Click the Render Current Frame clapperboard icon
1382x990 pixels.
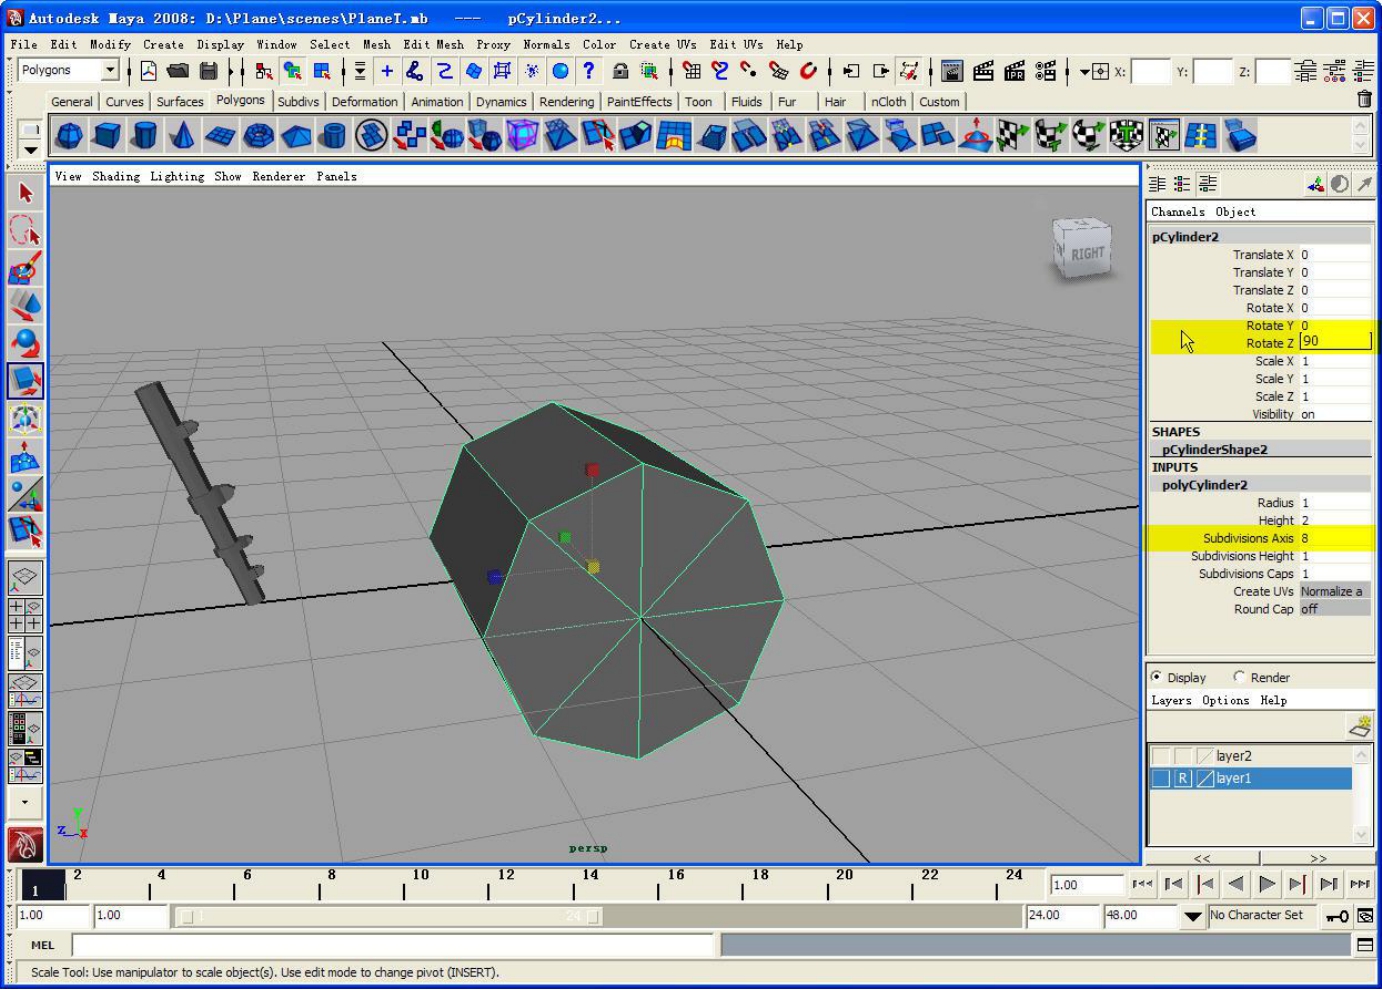[x=983, y=71]
